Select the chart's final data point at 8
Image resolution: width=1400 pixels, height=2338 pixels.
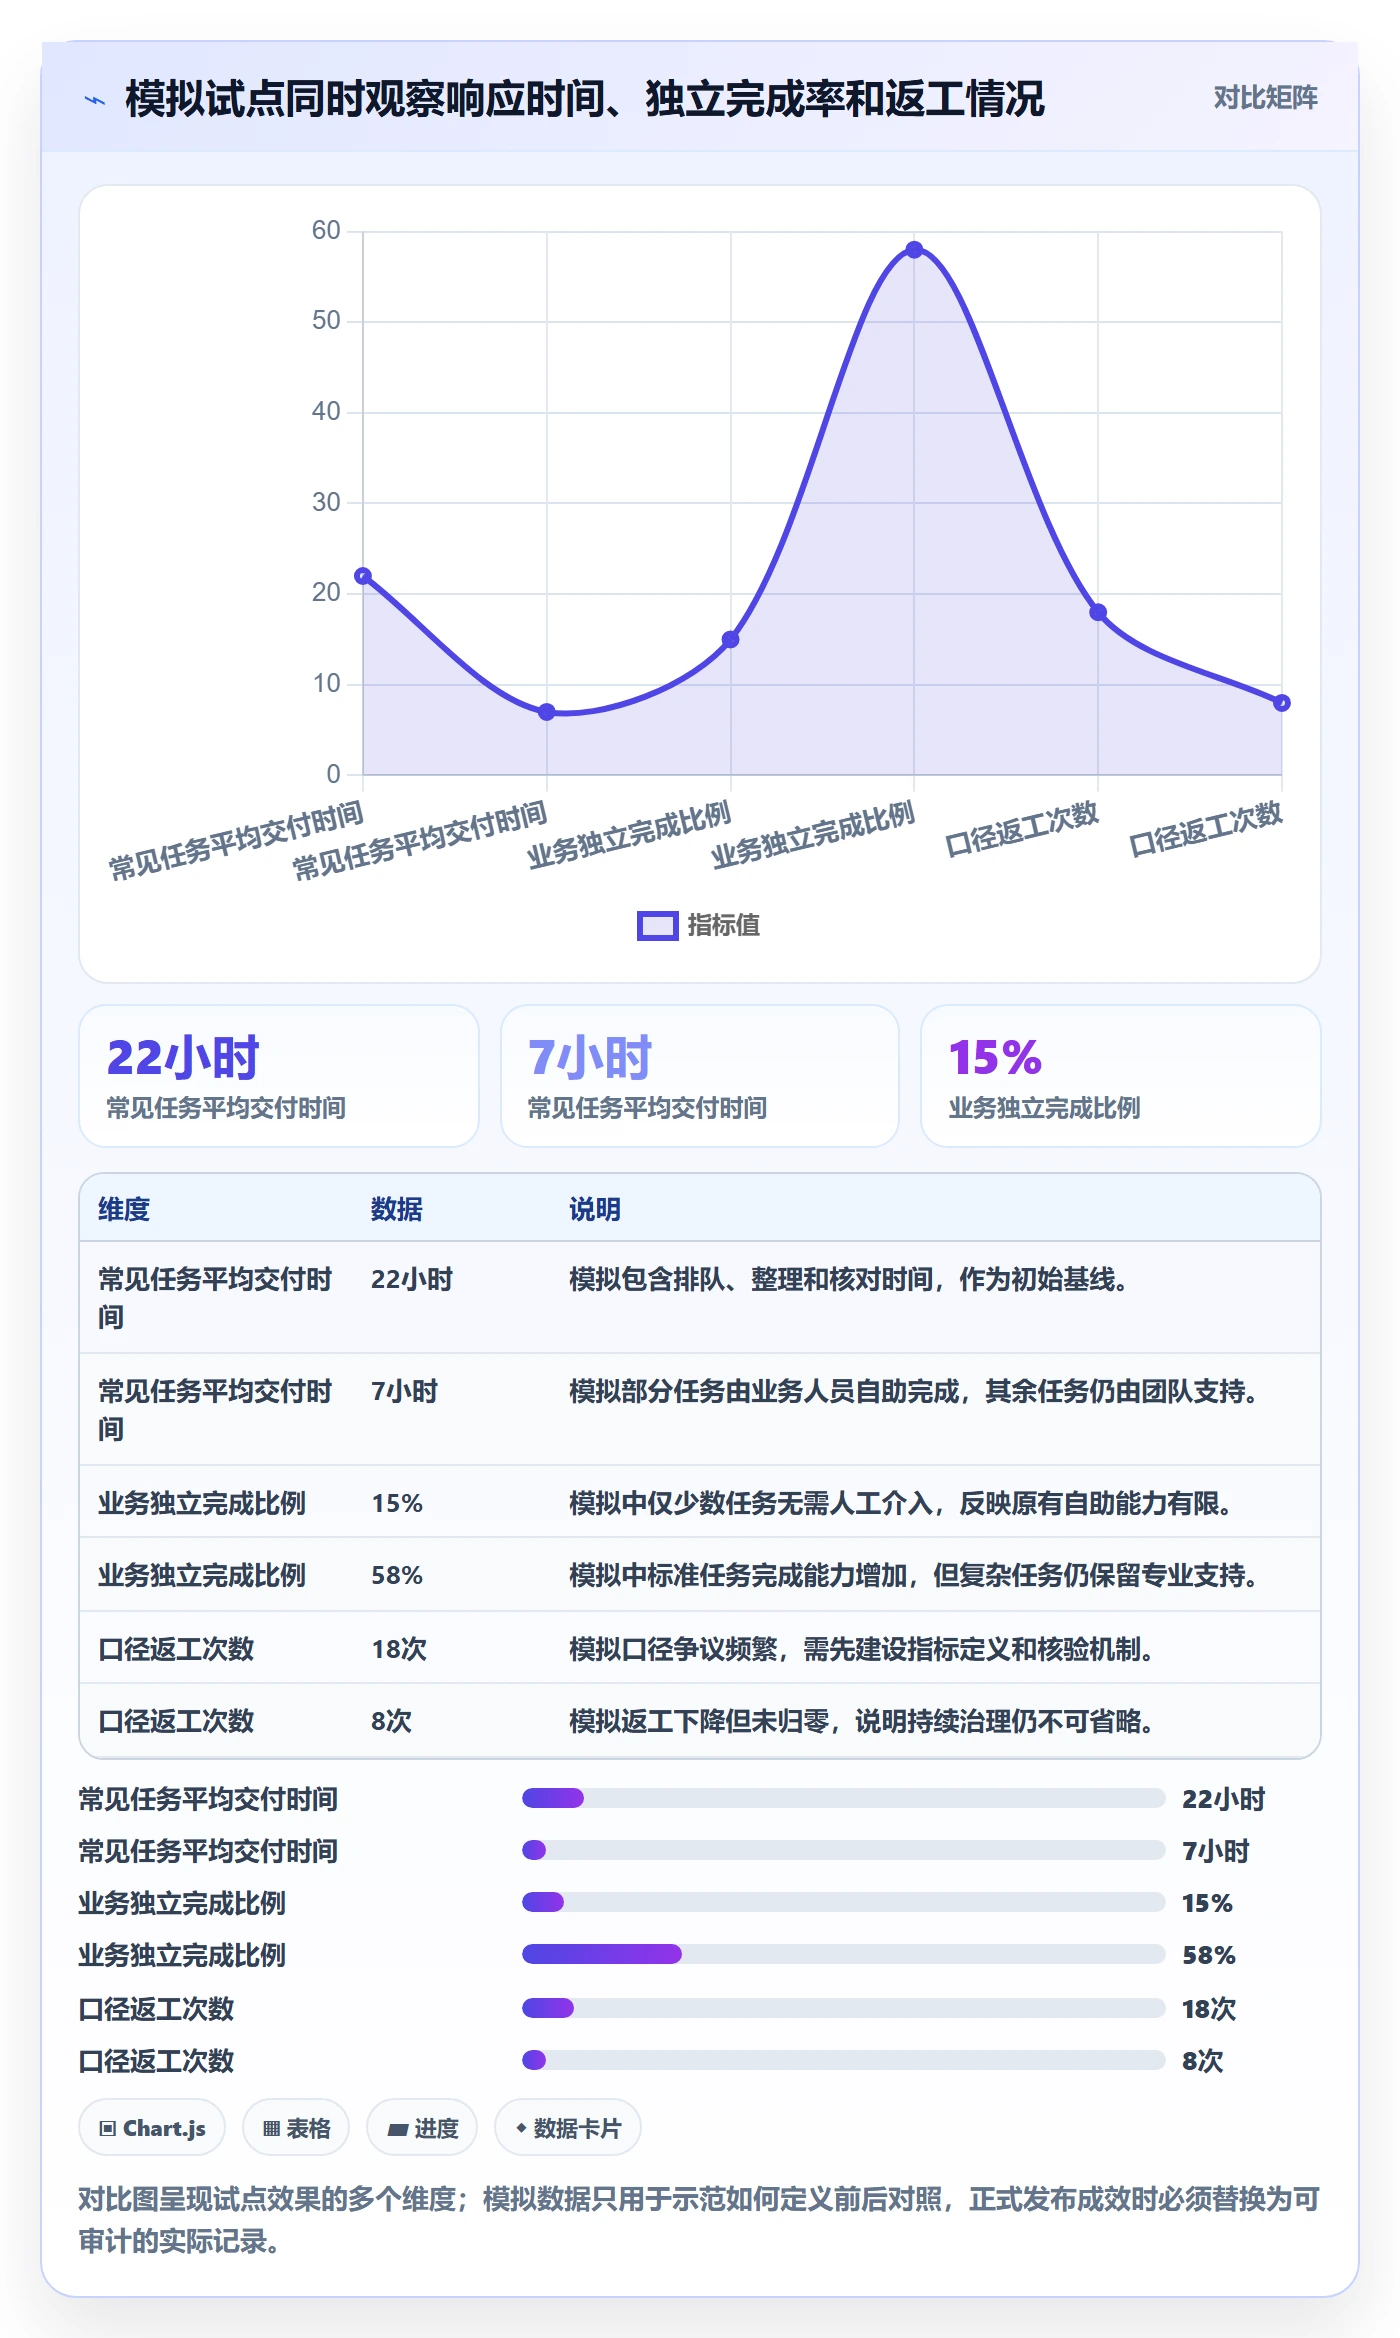tap(1282, 703)
